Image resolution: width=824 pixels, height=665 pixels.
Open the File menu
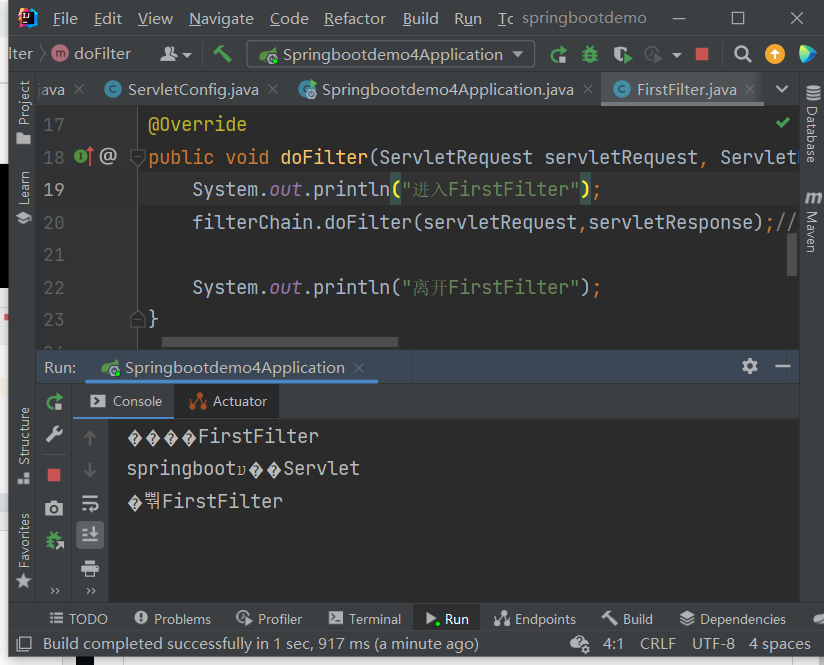[65, 19]
